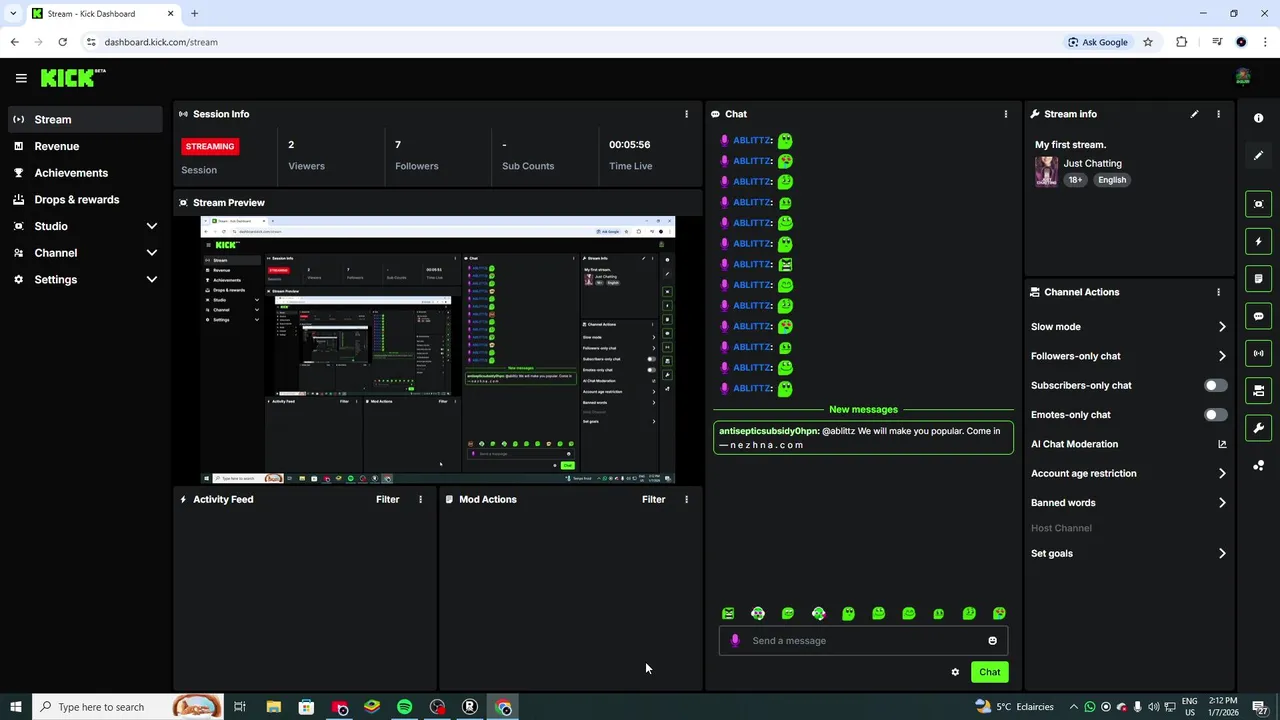Click the pencil edit icon in right rail

click(1258, 155)
